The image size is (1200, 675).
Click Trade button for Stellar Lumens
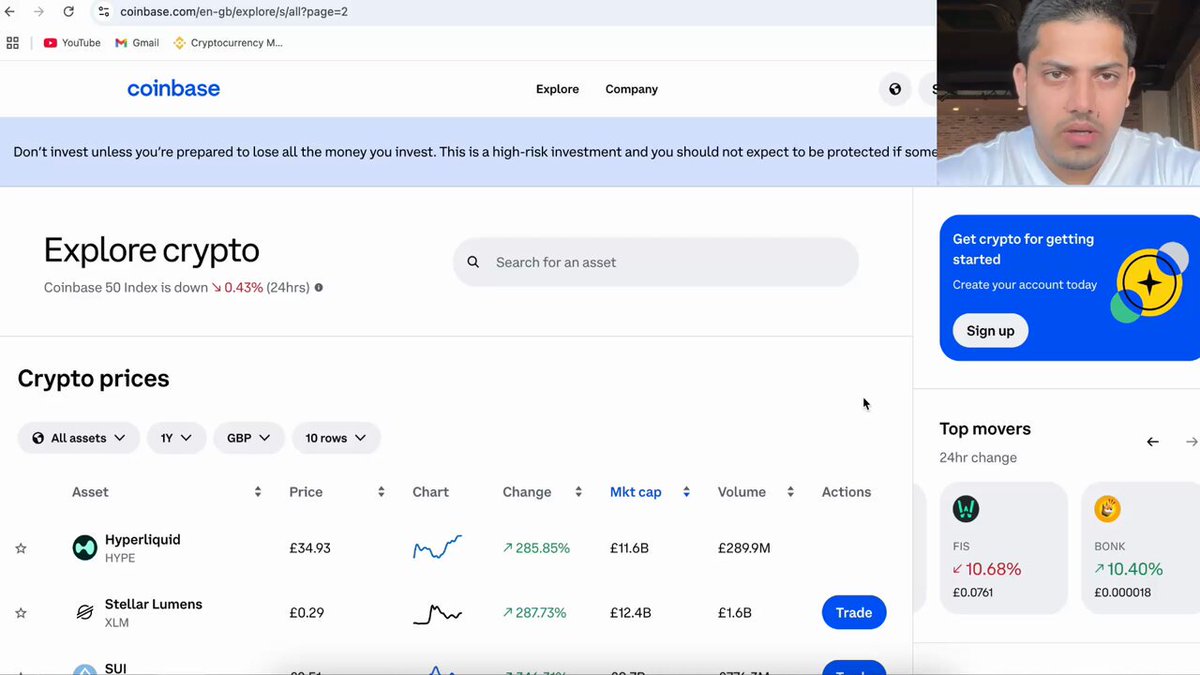point(854,613)
